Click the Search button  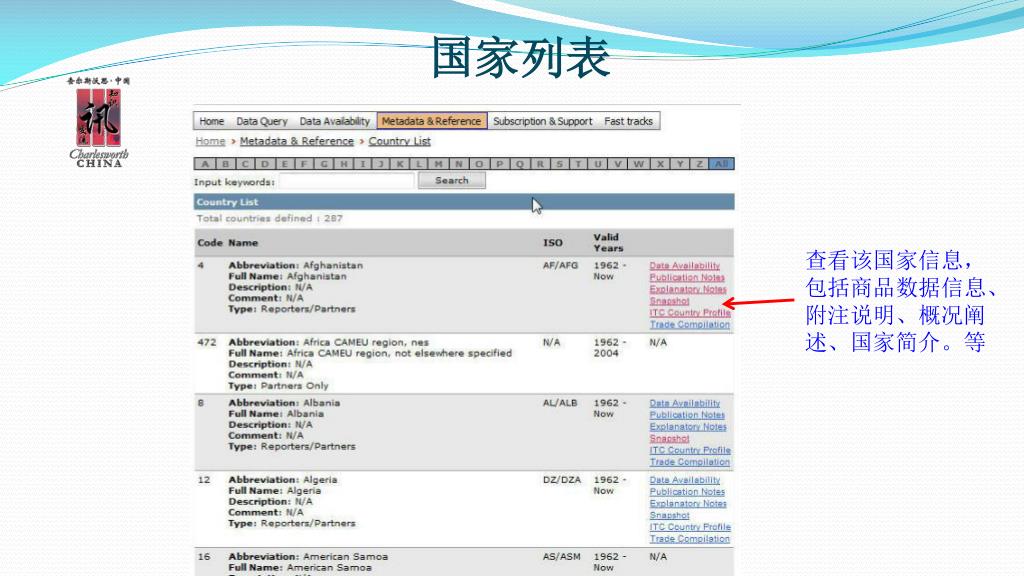click(452, 180)
